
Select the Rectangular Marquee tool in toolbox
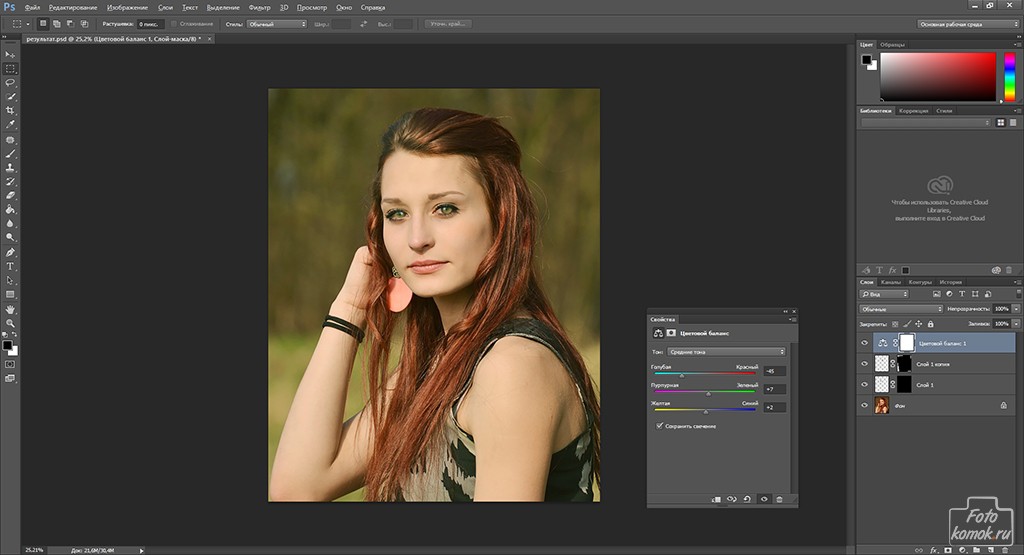[x=10, y=69]
